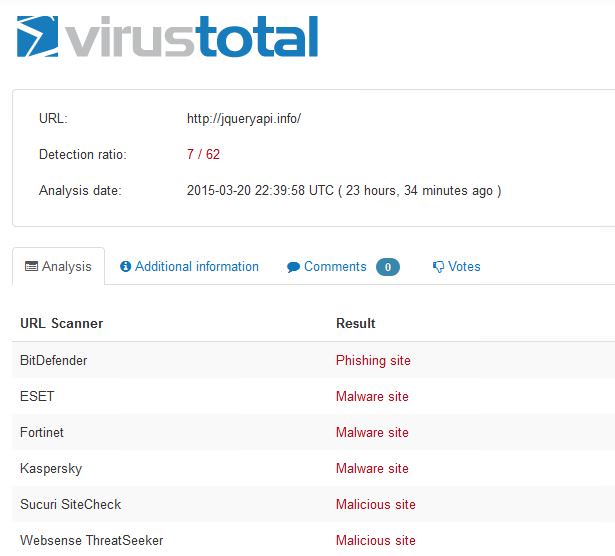This screenshot has width=615, height=556.
Task: Switch to the Votes tab
Action: 457,267
